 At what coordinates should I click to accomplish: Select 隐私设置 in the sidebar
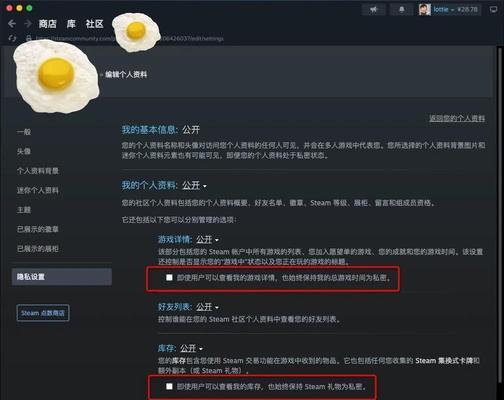pyautogui.click(x=62, y=277)
